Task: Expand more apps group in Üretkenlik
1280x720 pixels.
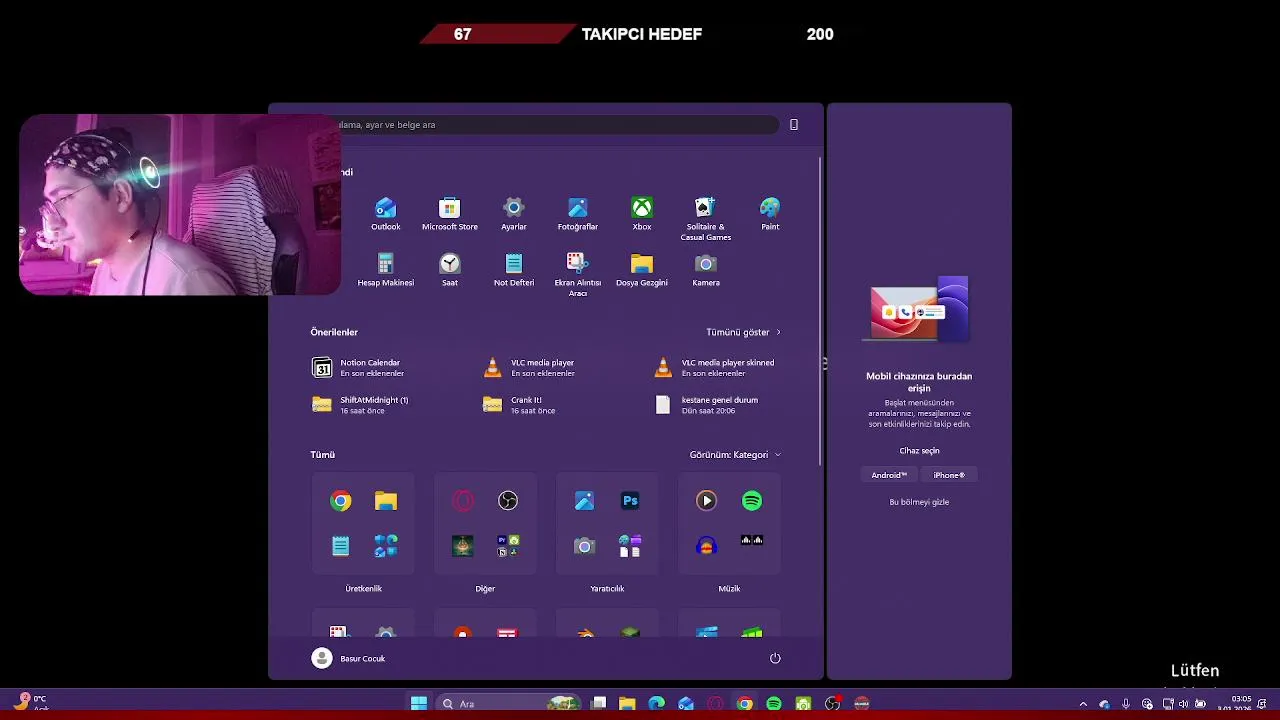Action: (386, 546)
